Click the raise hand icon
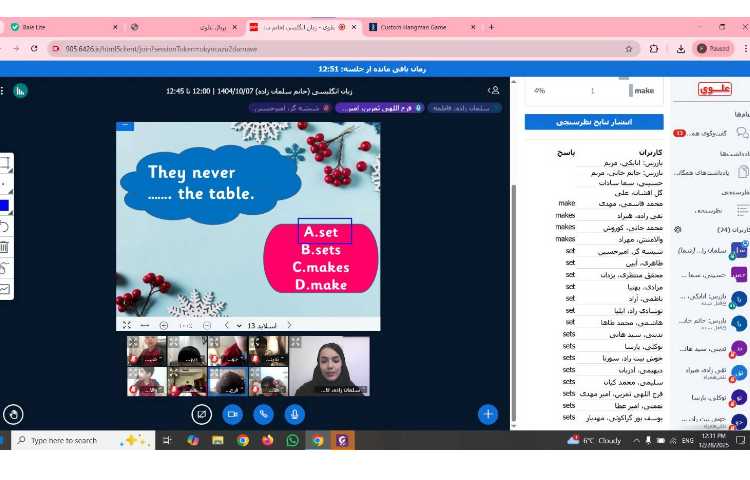Screen dimensions: 750x480 point(13,413)
